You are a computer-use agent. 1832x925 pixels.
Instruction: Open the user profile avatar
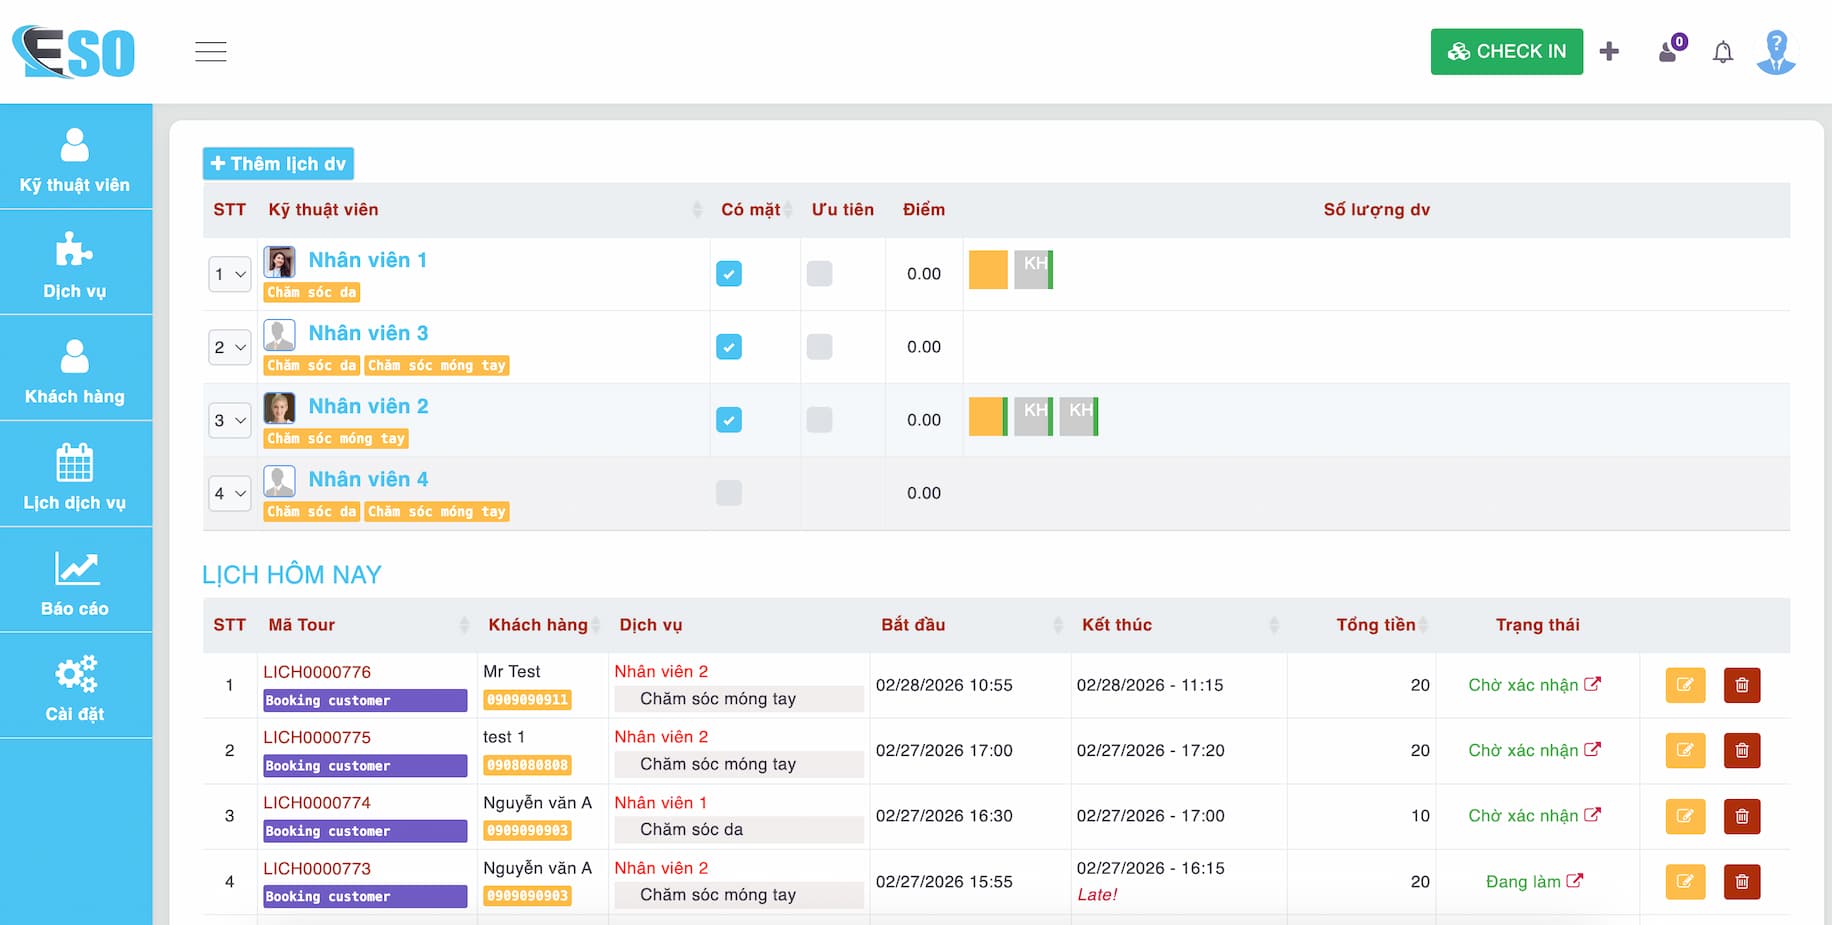point(1776,52)
